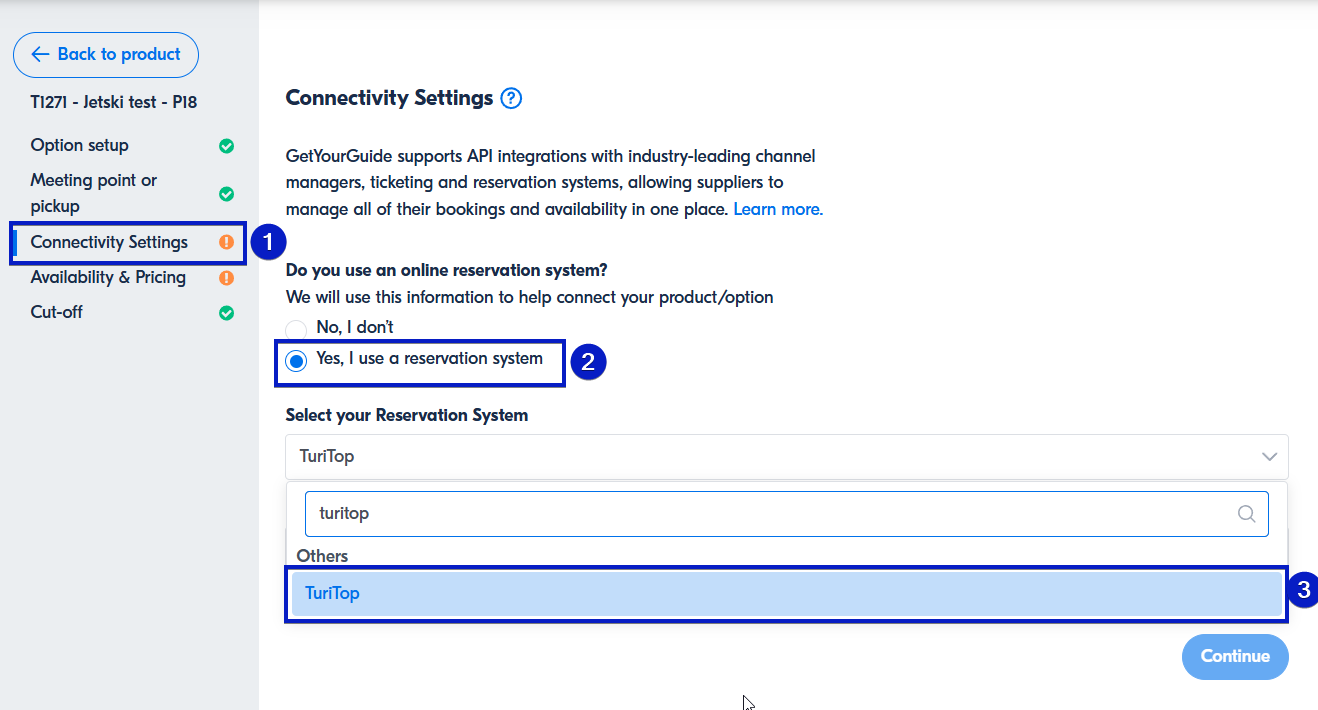The width and height of the screenshot is (1318, 710).
Task: Select "No, I don't" radio option
Action: pos(296,329)
